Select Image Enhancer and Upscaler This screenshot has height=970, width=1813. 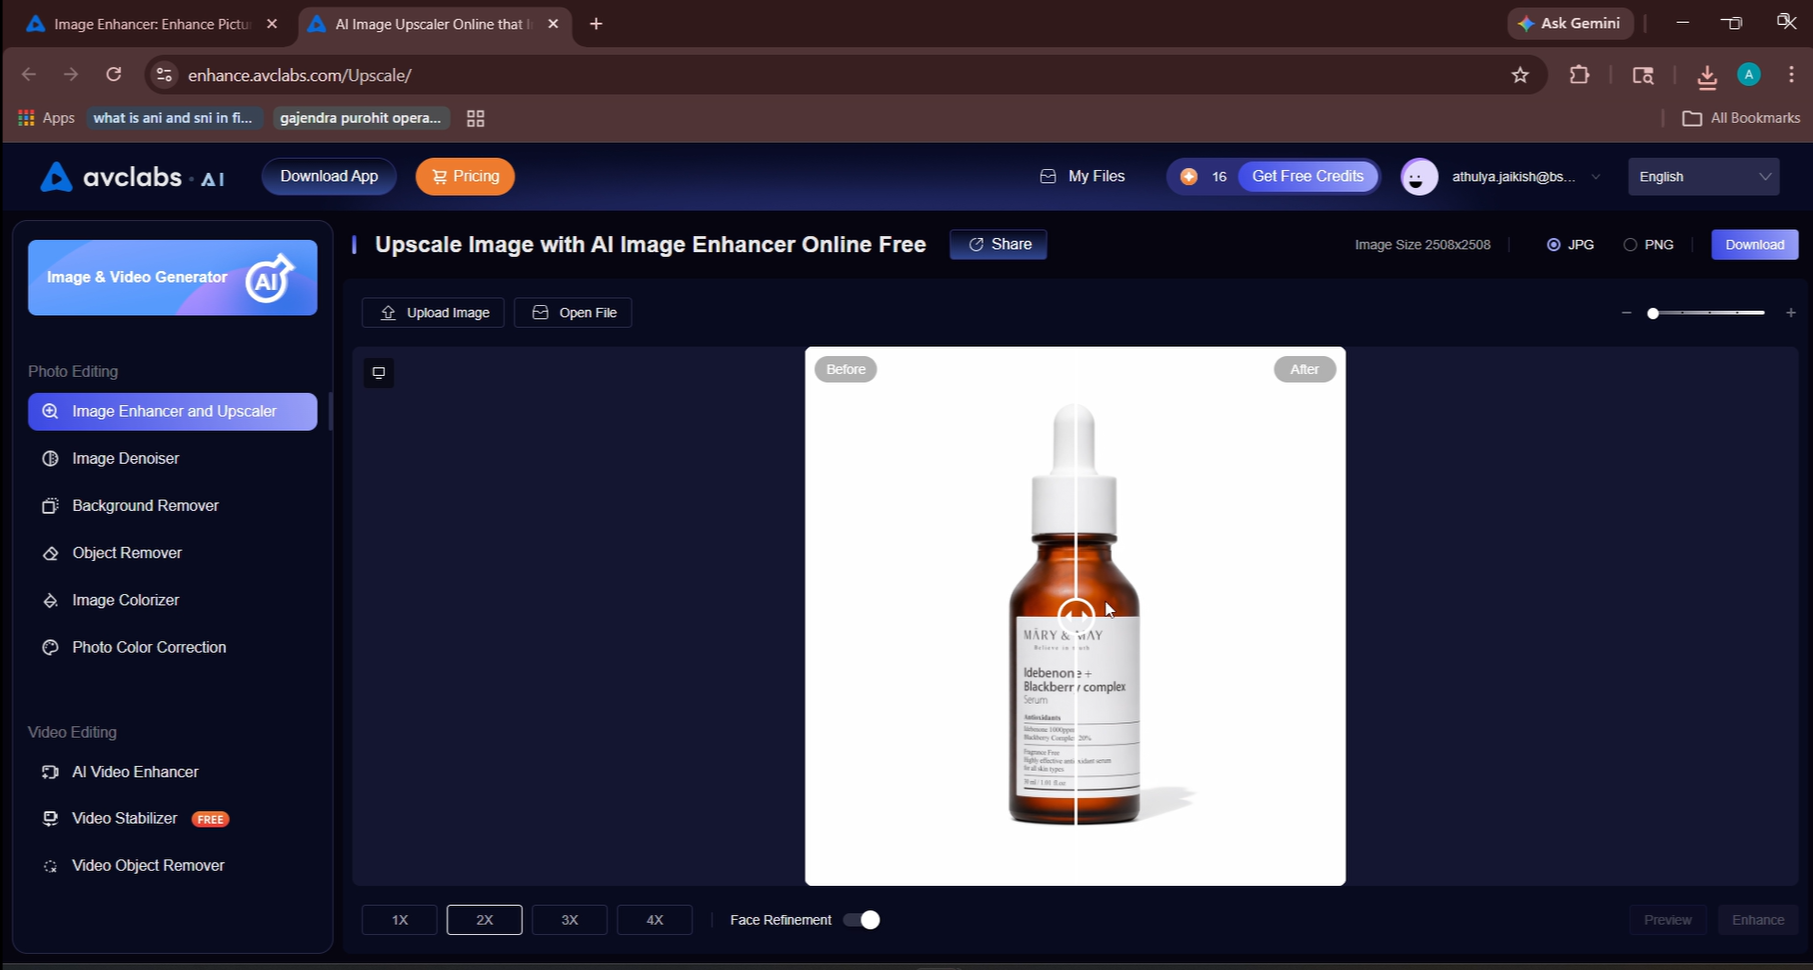coord(173,411)
